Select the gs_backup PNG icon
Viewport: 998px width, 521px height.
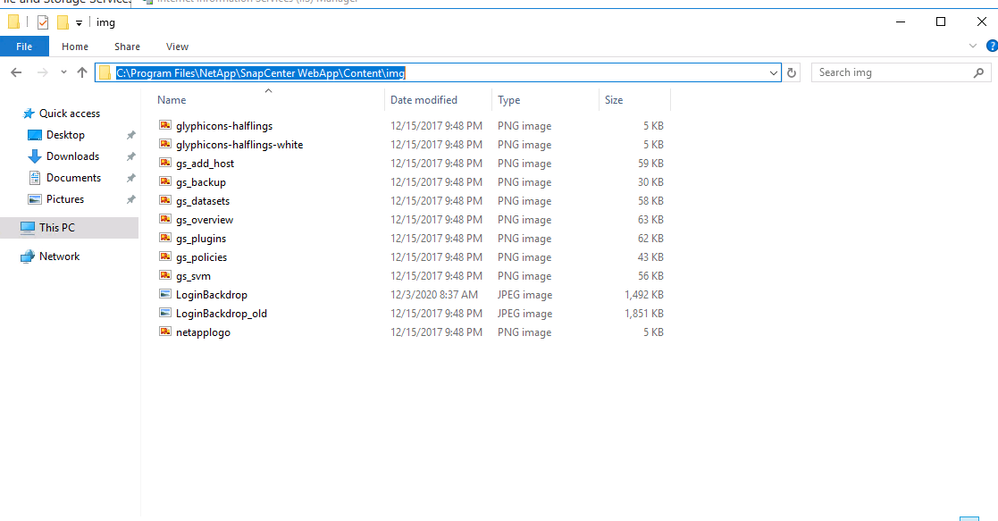[x=165, y=181]
